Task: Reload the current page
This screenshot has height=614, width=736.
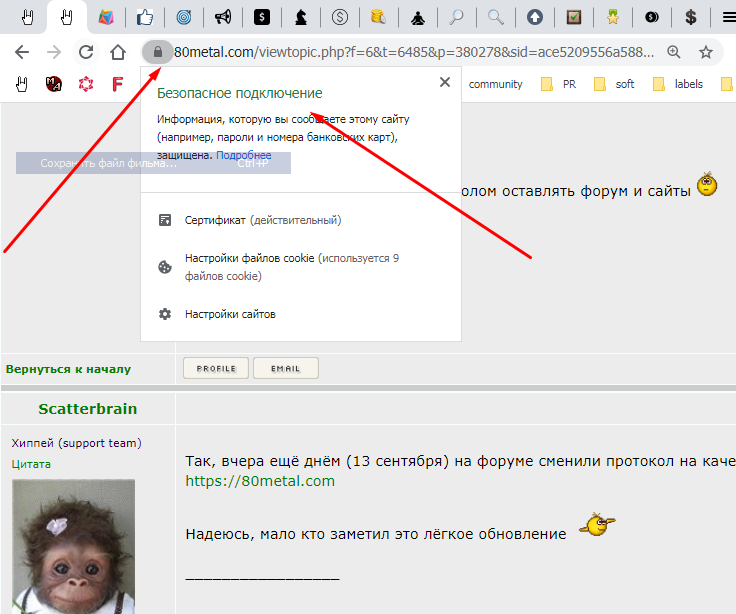Action: (x=86, y=52)
